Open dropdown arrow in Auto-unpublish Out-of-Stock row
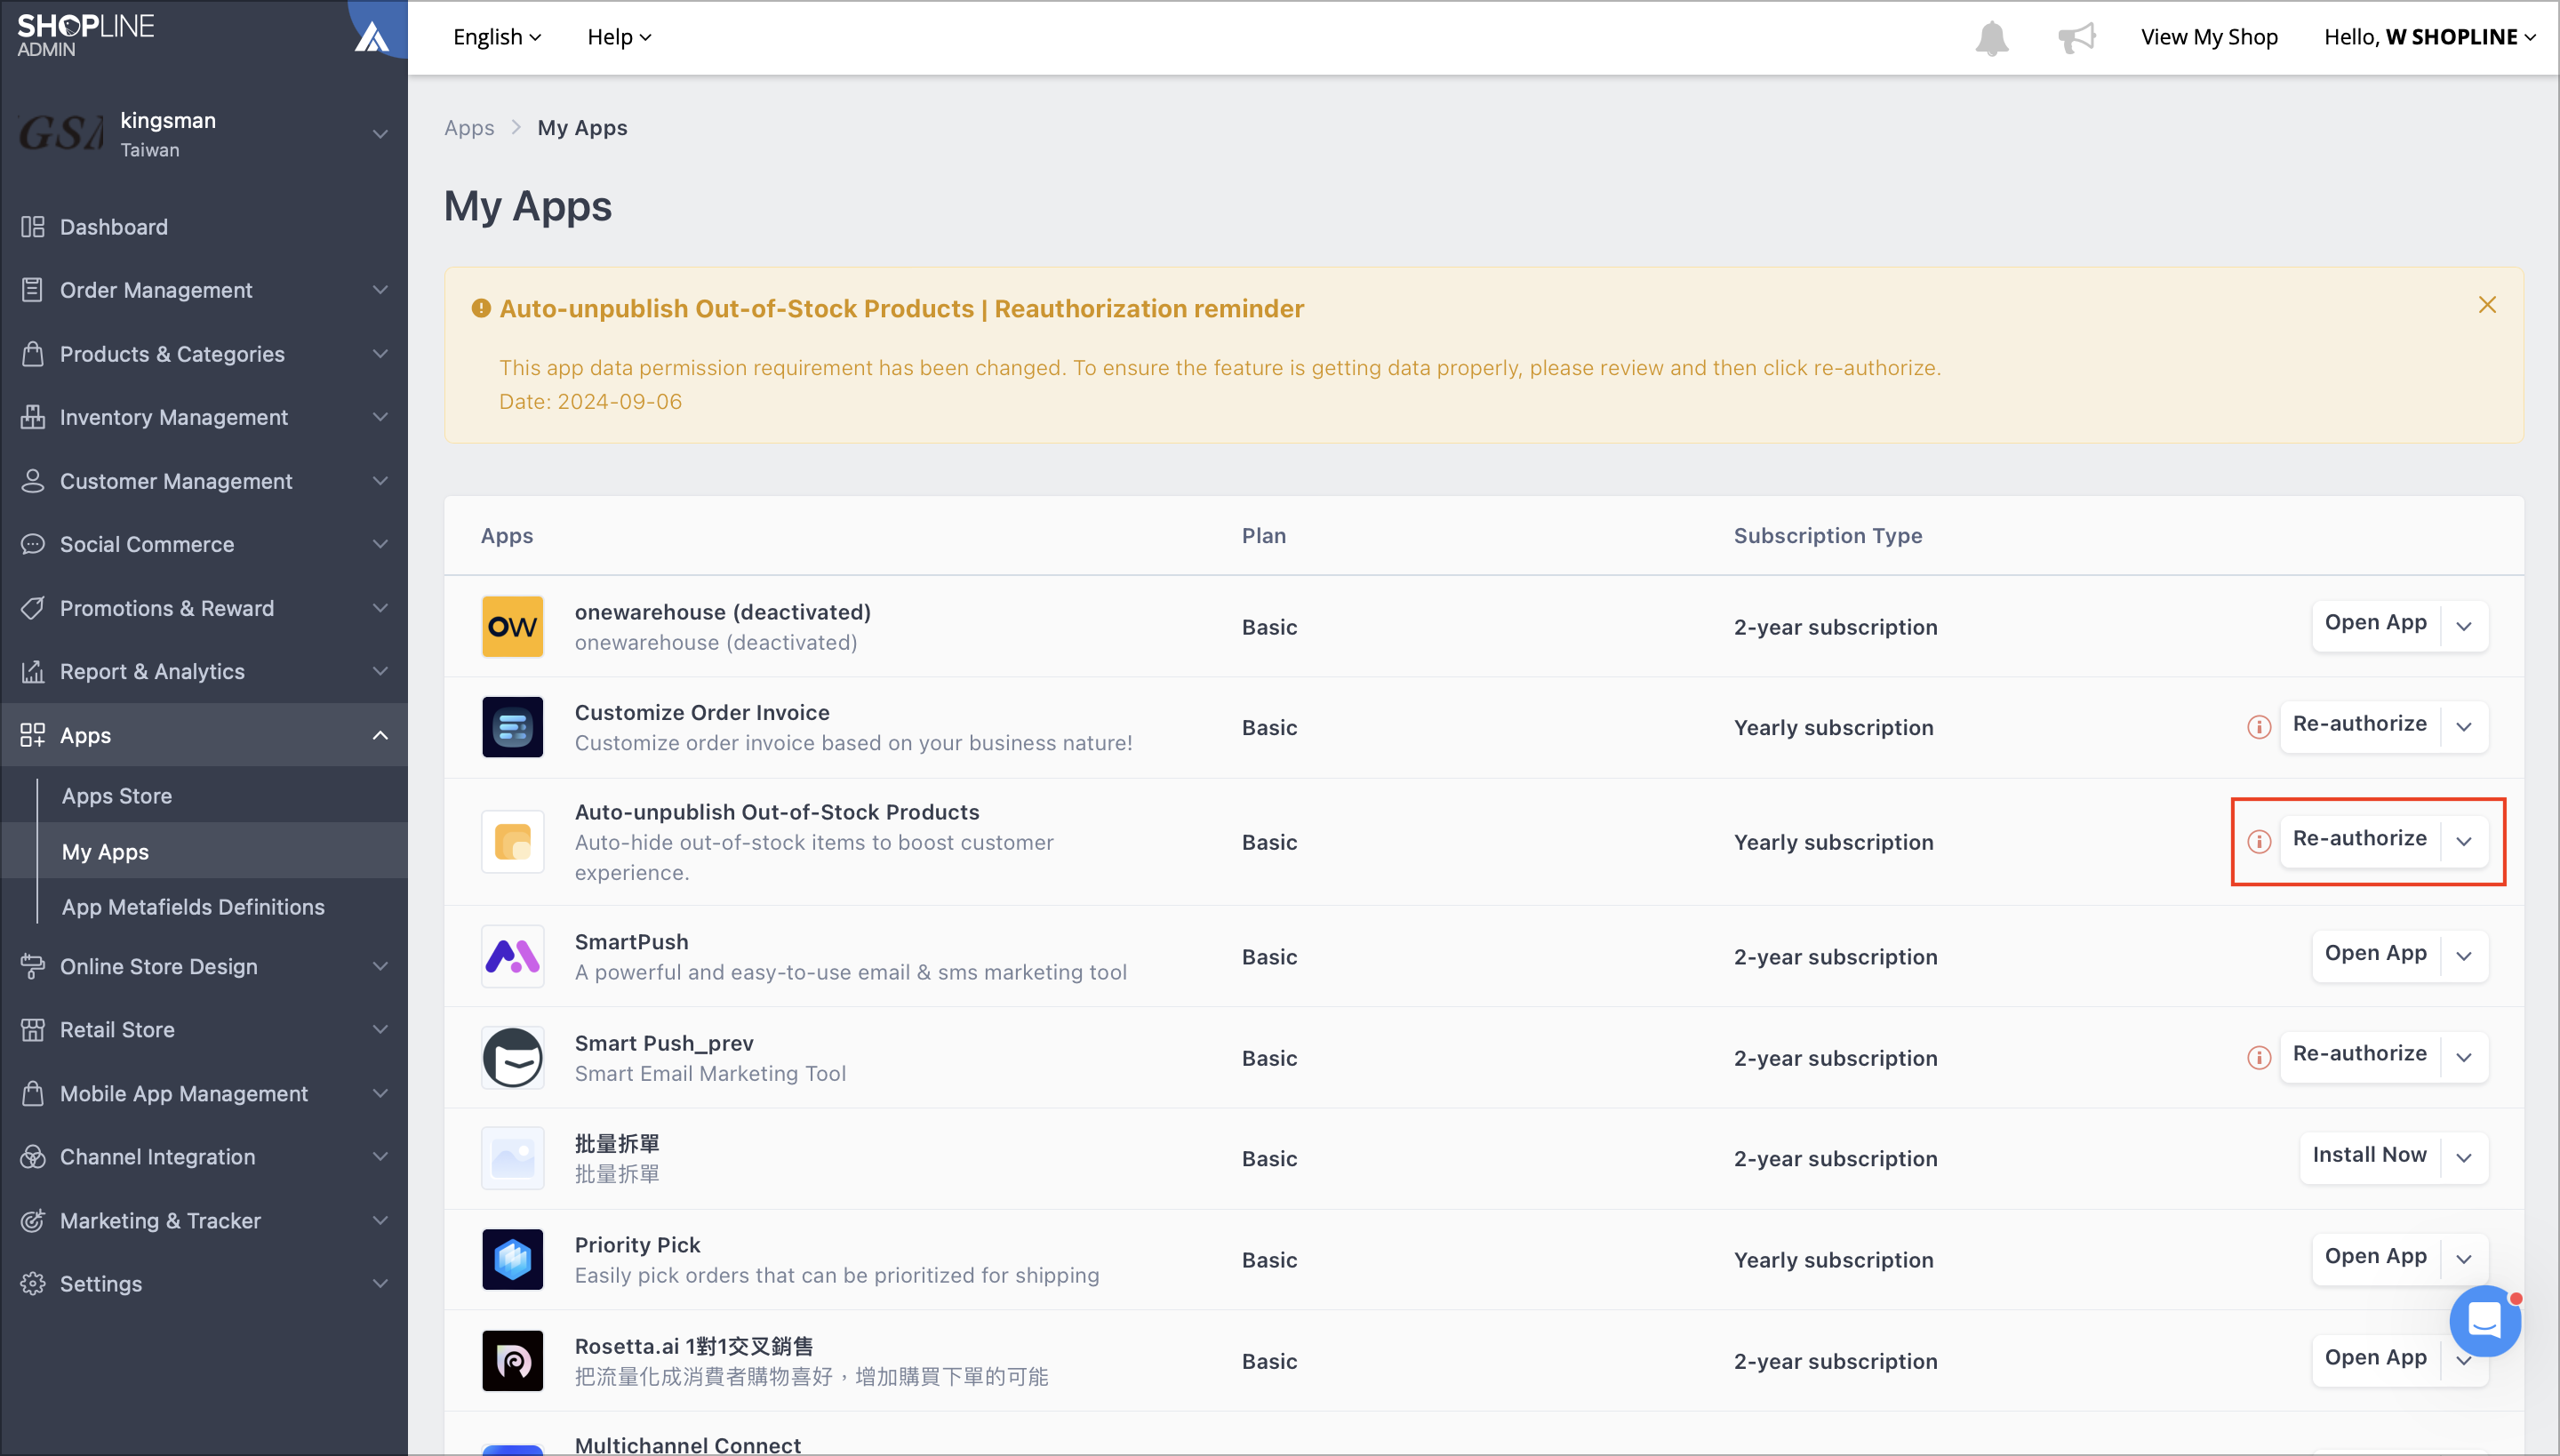2560x1456 pixels. 2464,842
